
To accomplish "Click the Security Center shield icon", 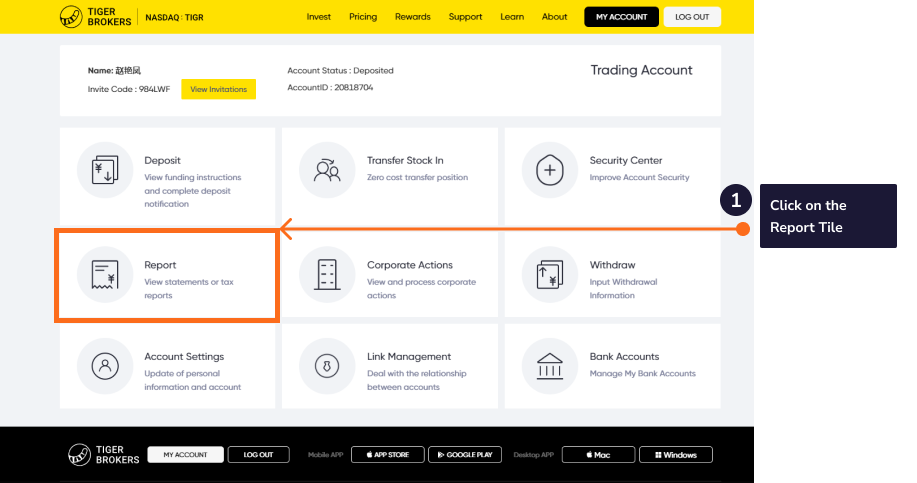I will 550,170.
